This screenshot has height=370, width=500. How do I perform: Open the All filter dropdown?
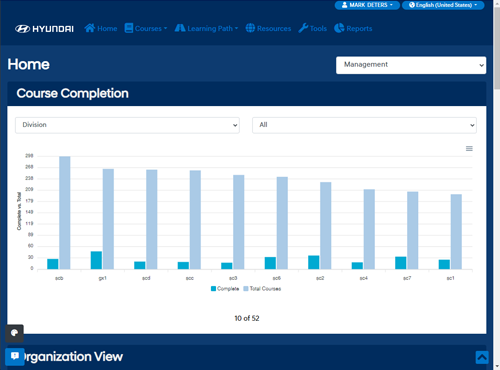(x=364, y=125)
